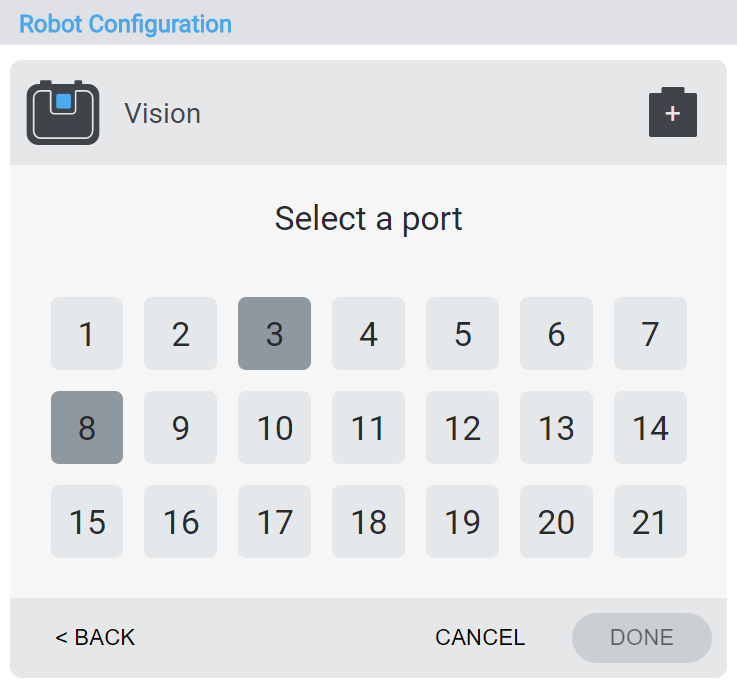Pick port 5

(463, 334)
